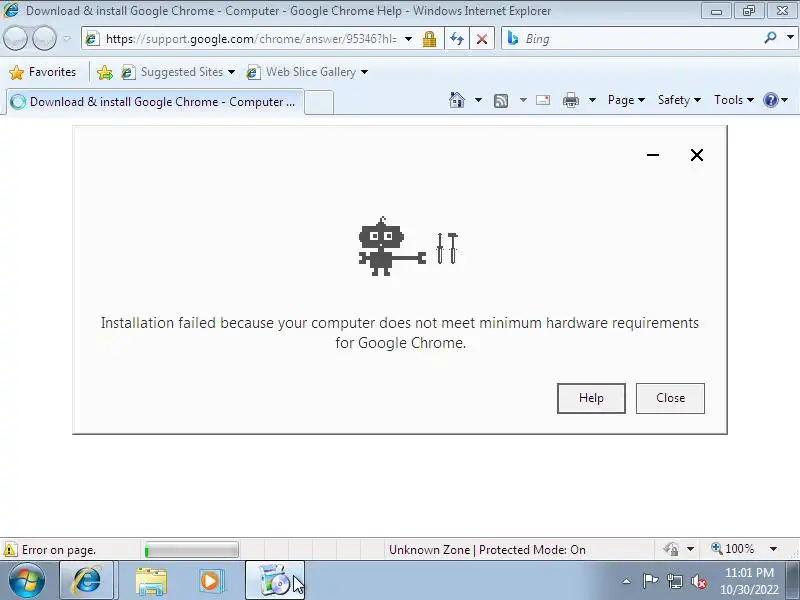Screen dimensions: 800x600
Task: Click the installer program taskbar icon
Action: [x=274, y=580]
